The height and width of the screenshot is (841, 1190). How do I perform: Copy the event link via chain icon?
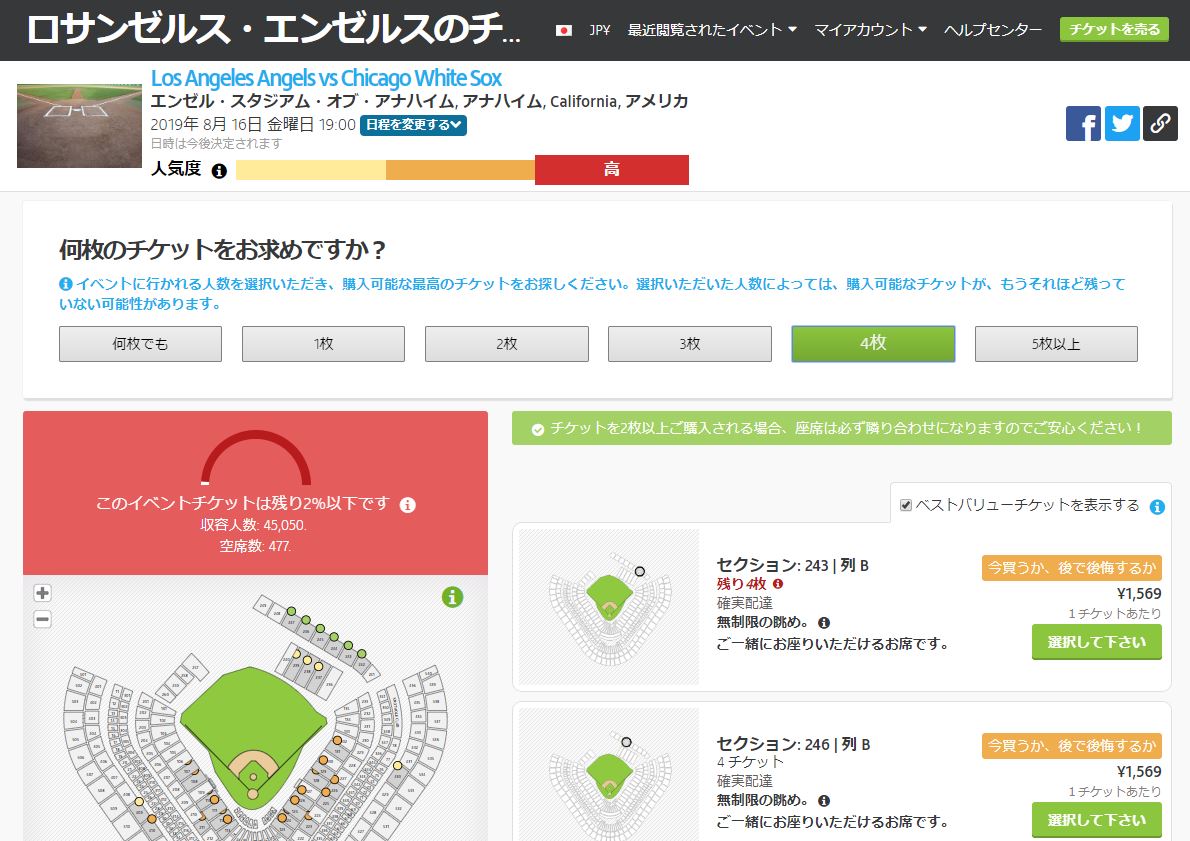1160,124
